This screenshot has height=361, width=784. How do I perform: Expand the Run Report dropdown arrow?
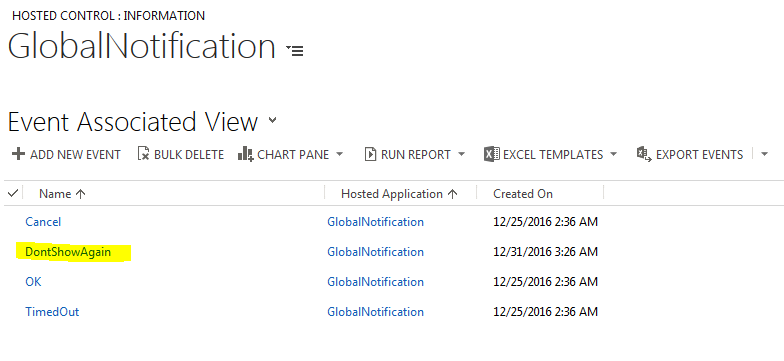coord(462,154)
